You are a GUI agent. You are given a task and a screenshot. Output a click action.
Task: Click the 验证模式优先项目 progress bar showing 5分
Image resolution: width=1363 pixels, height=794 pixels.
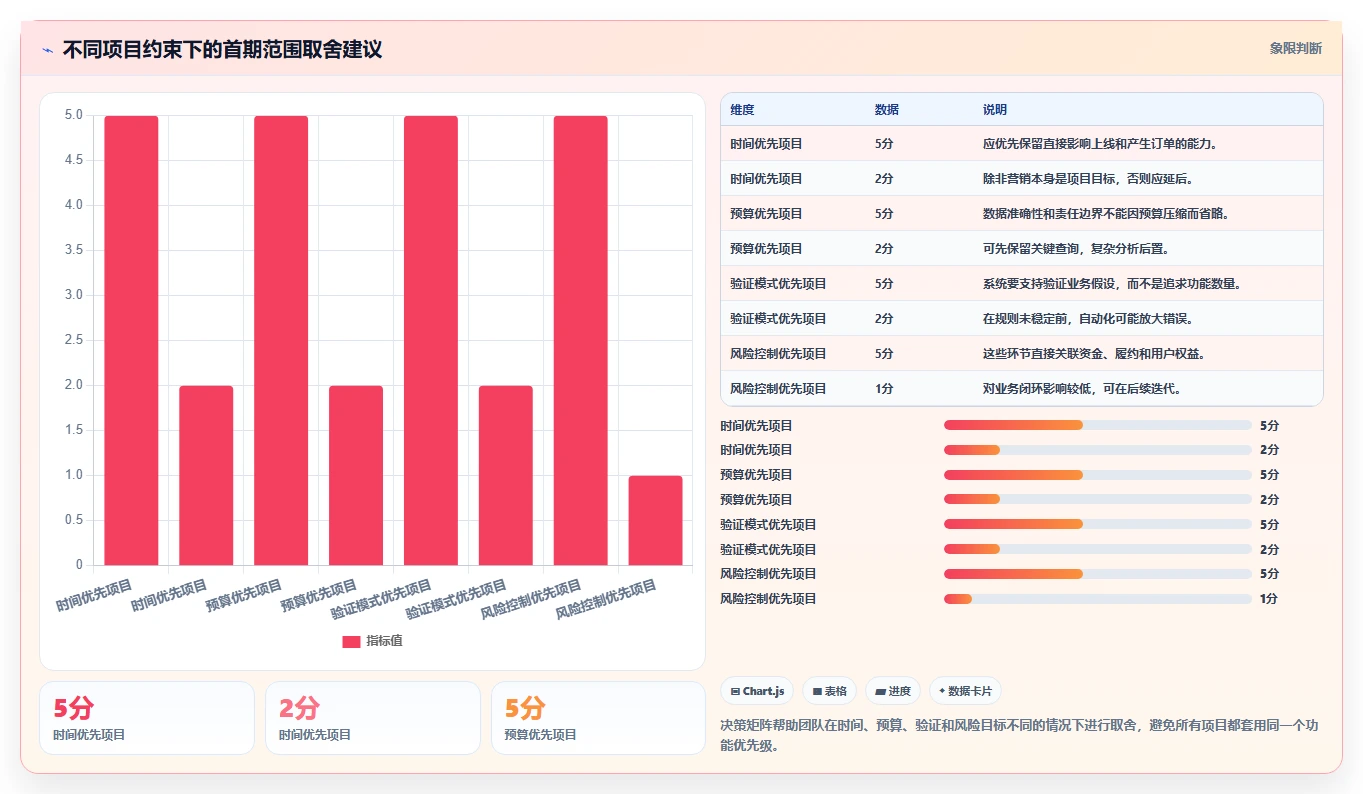[1097, 524]
